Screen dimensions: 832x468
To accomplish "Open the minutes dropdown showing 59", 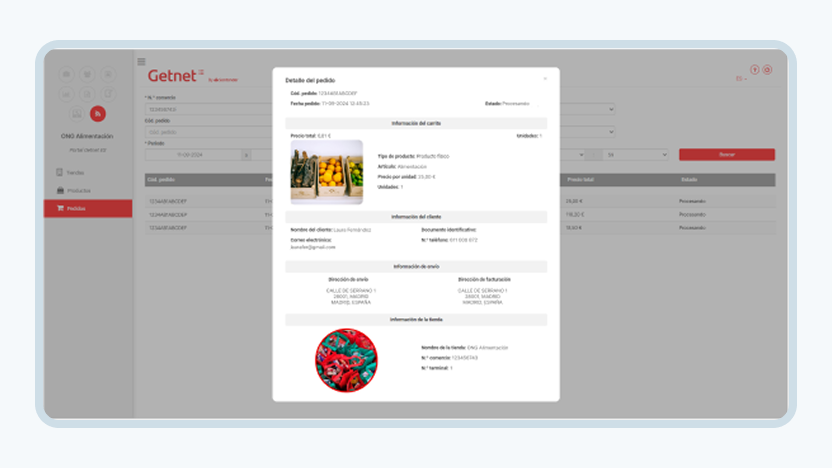I will tap(636, 155).
